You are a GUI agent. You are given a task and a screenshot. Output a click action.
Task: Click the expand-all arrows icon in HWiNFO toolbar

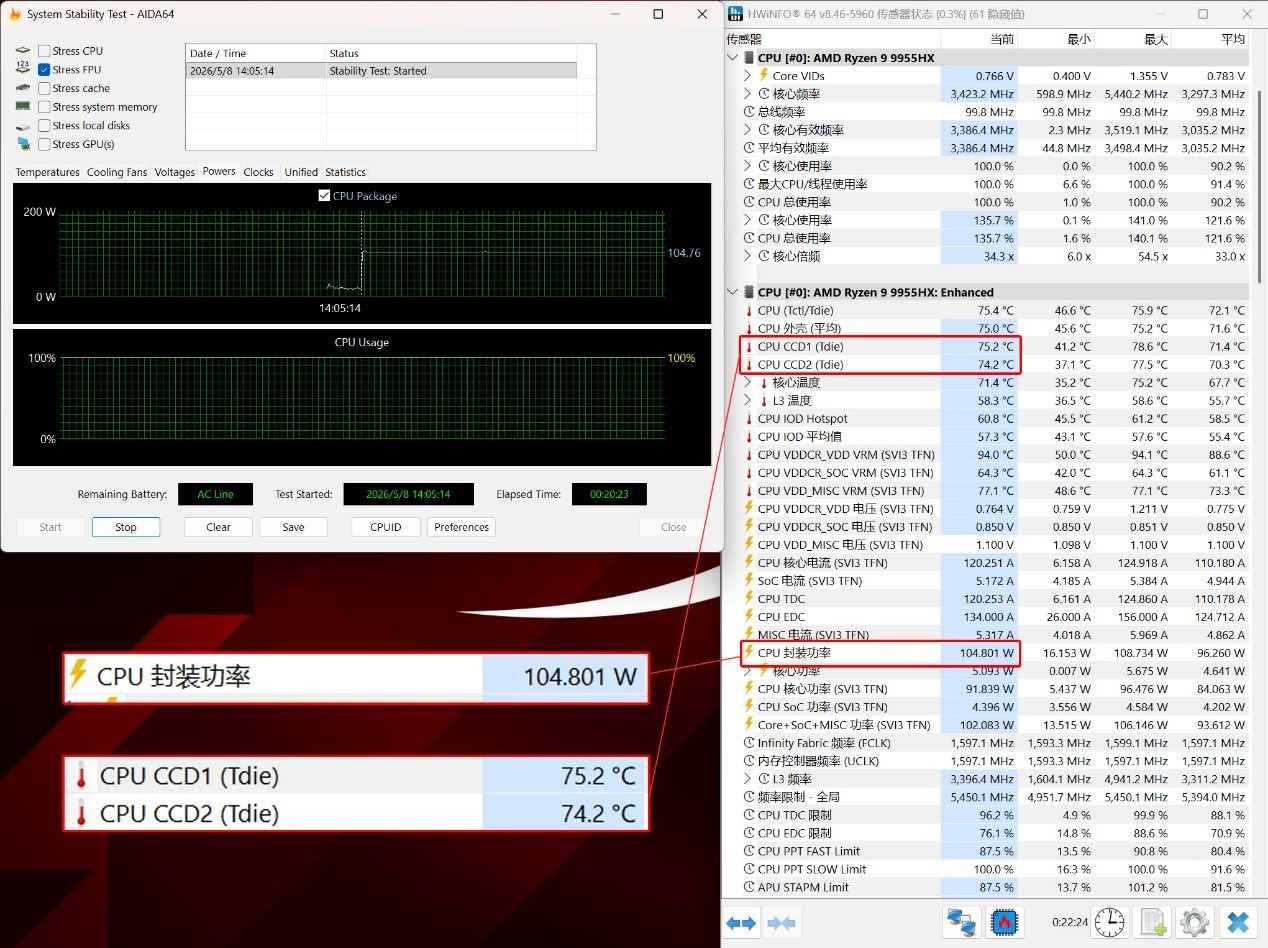pos(741,923)
